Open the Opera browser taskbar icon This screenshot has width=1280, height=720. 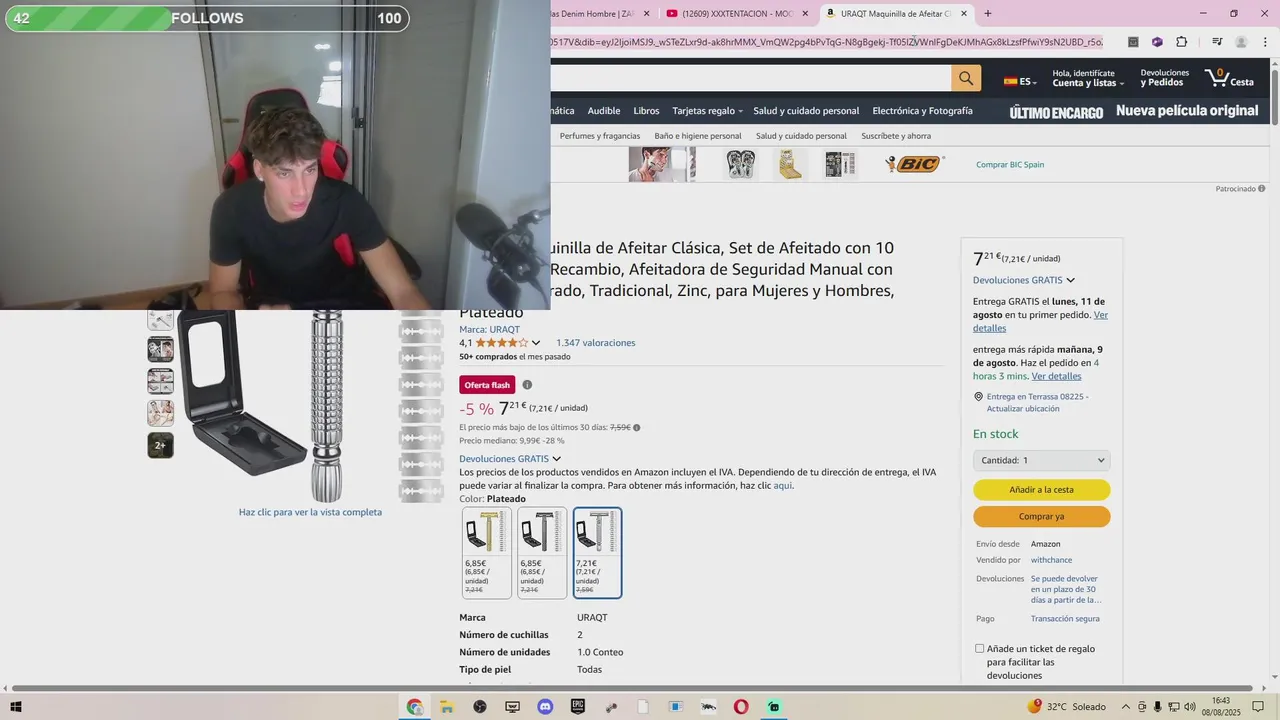(x=741, y=707)
